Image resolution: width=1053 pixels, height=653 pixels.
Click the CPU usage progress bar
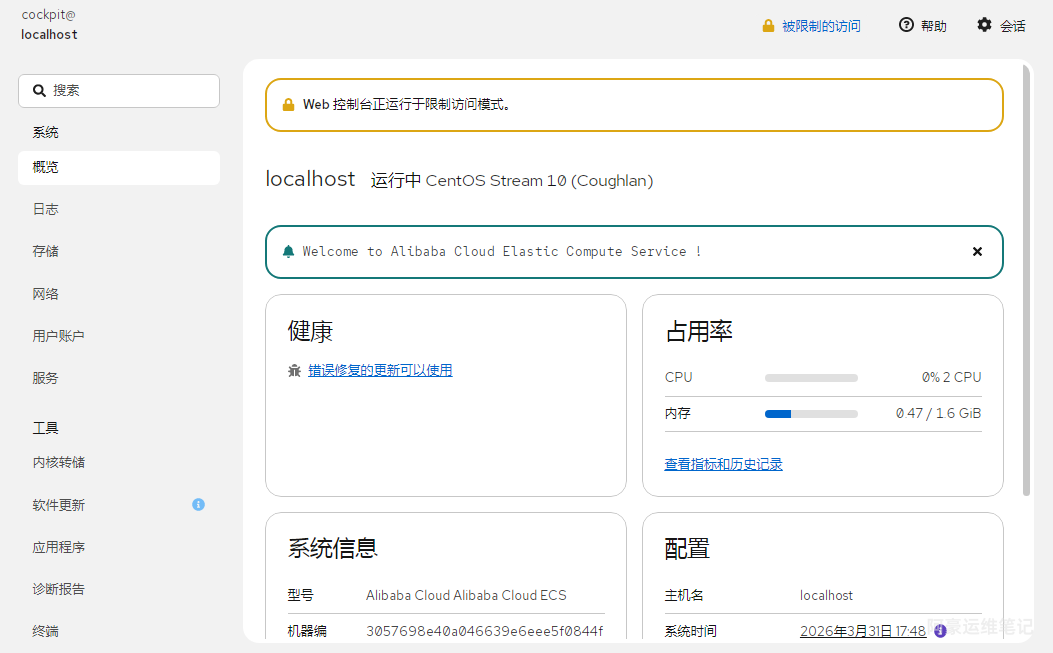point(811,378)
